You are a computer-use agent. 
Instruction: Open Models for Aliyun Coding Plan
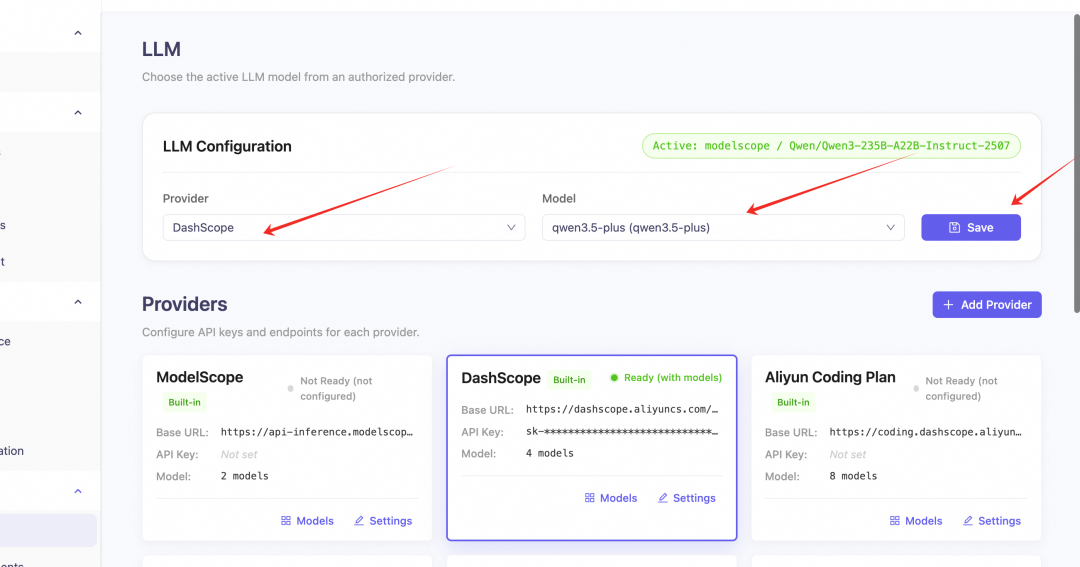[x=916, y=521]
